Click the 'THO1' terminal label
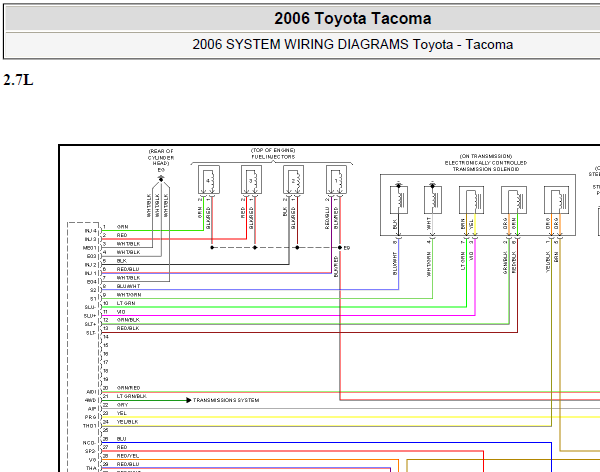 pos(90,426)
